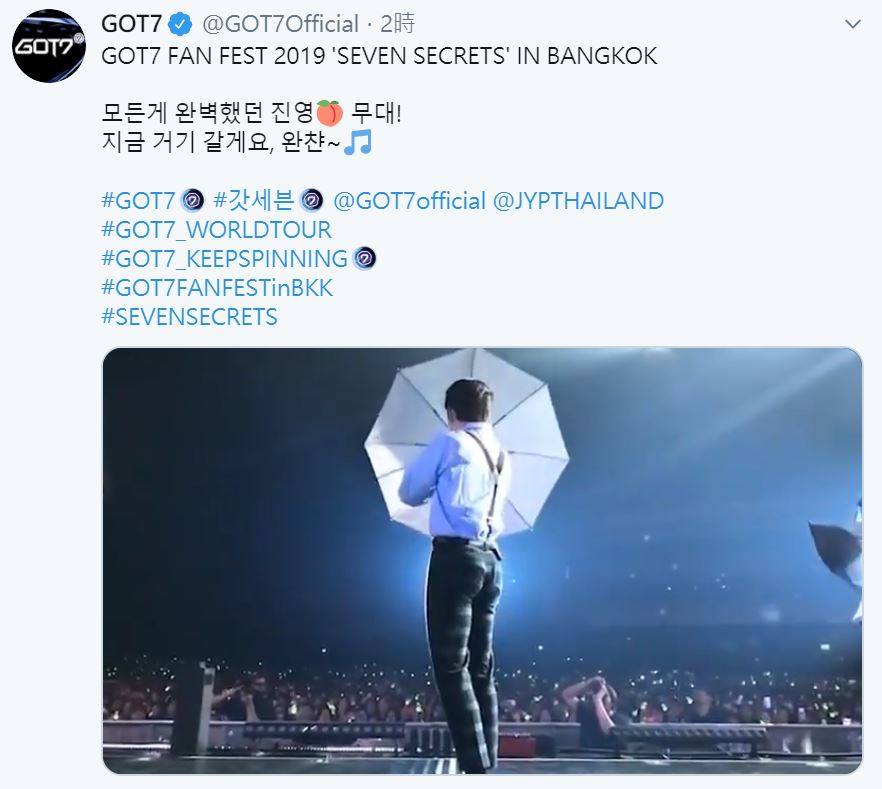Click the logo emoji after #갓세븐
Screen dimensions: 882x789
[x=312, y=200]
